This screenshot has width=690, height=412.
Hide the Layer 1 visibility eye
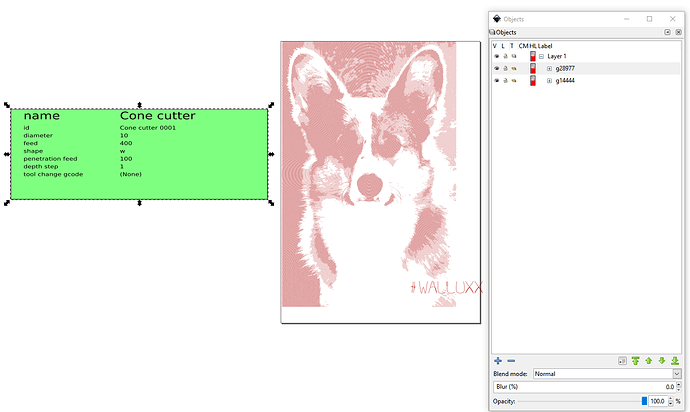(496, 57)
